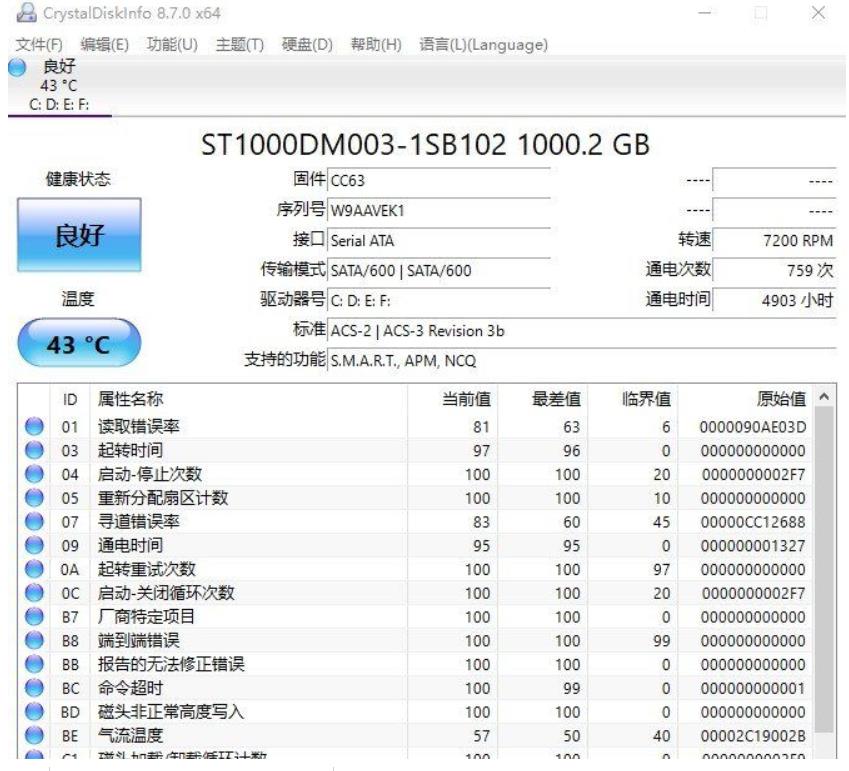
Task: Click the scrollbar up arrow in attribute list
Action: click(x=824, y=397)
